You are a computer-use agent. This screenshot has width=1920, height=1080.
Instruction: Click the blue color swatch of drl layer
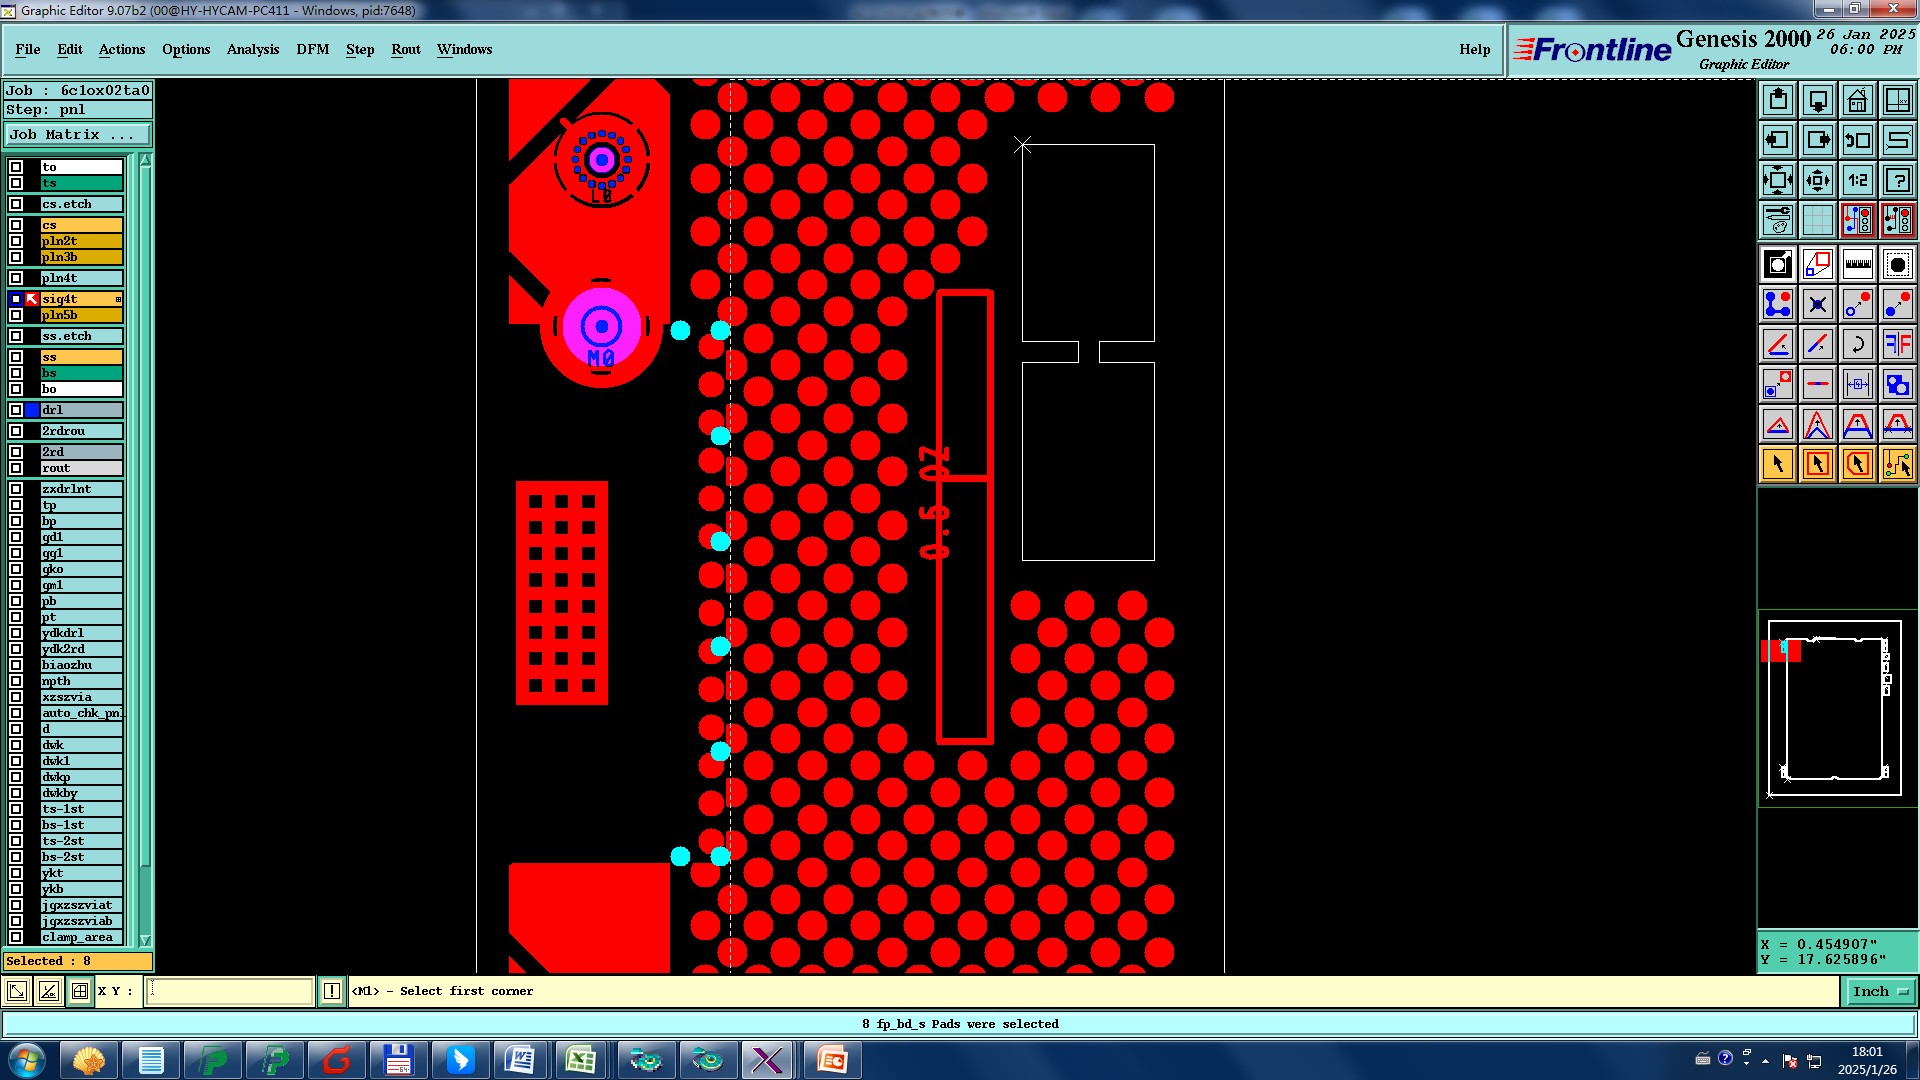(x=32, y=410)
